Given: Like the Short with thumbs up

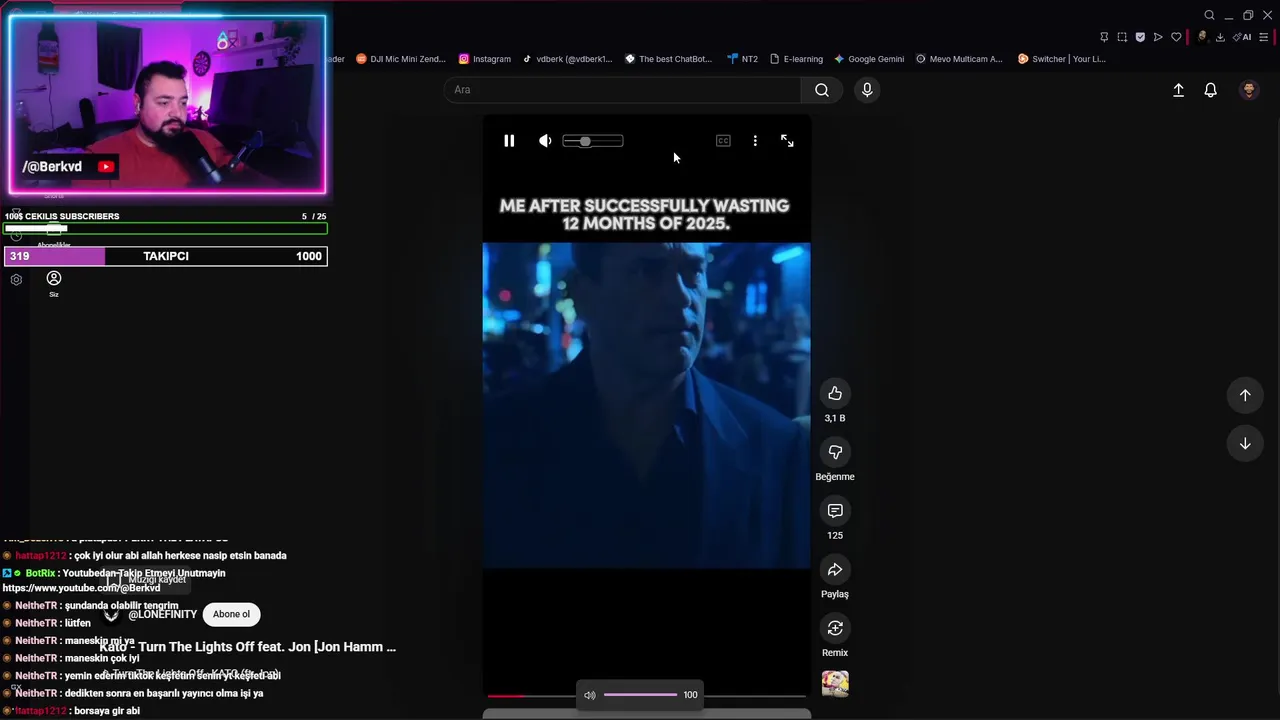Looking at the screenshot, I should tap(835, 394).
